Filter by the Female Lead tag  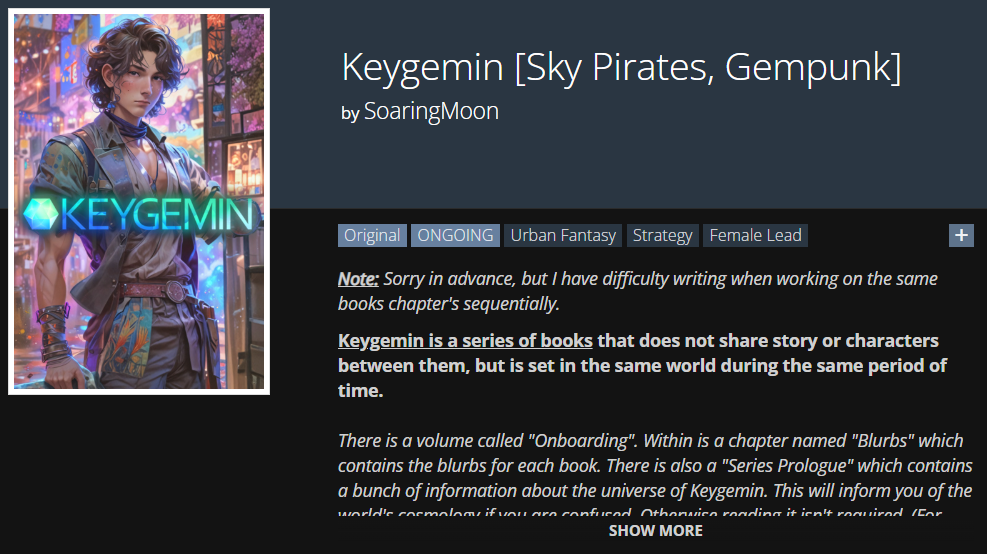click(755, 235)
